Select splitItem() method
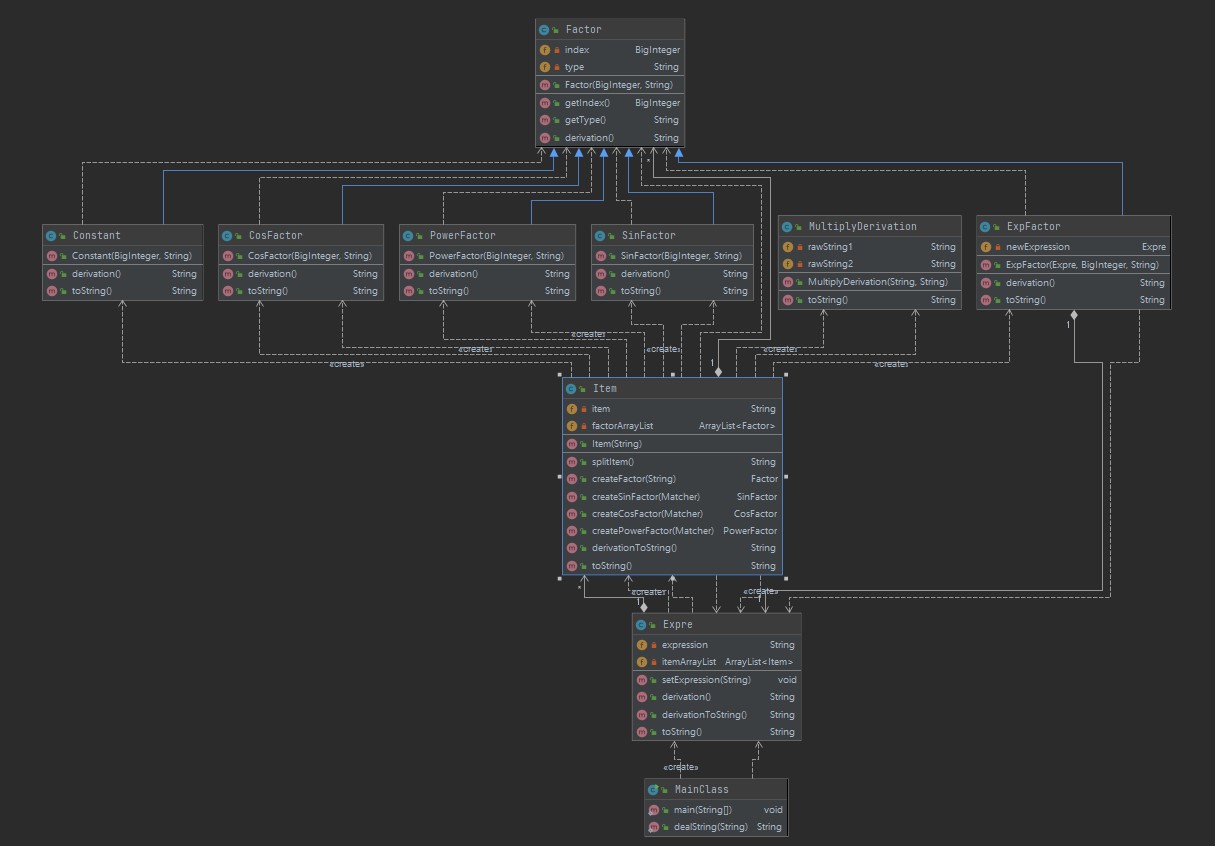Screen dimensions: 1215x846 point(672,462)
